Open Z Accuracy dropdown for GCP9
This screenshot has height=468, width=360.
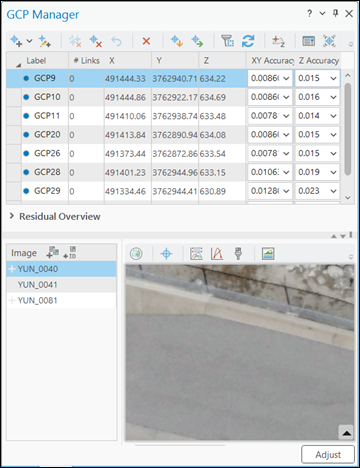tap(333, 78)
